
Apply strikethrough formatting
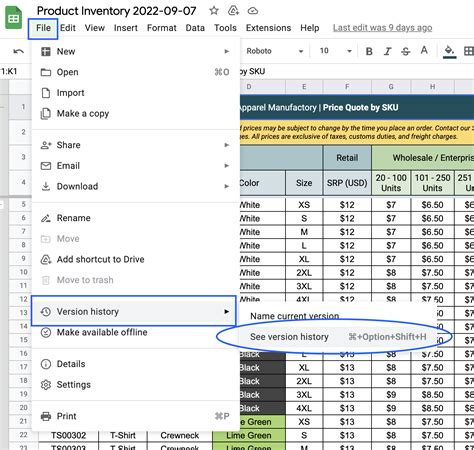coord(406,51)
